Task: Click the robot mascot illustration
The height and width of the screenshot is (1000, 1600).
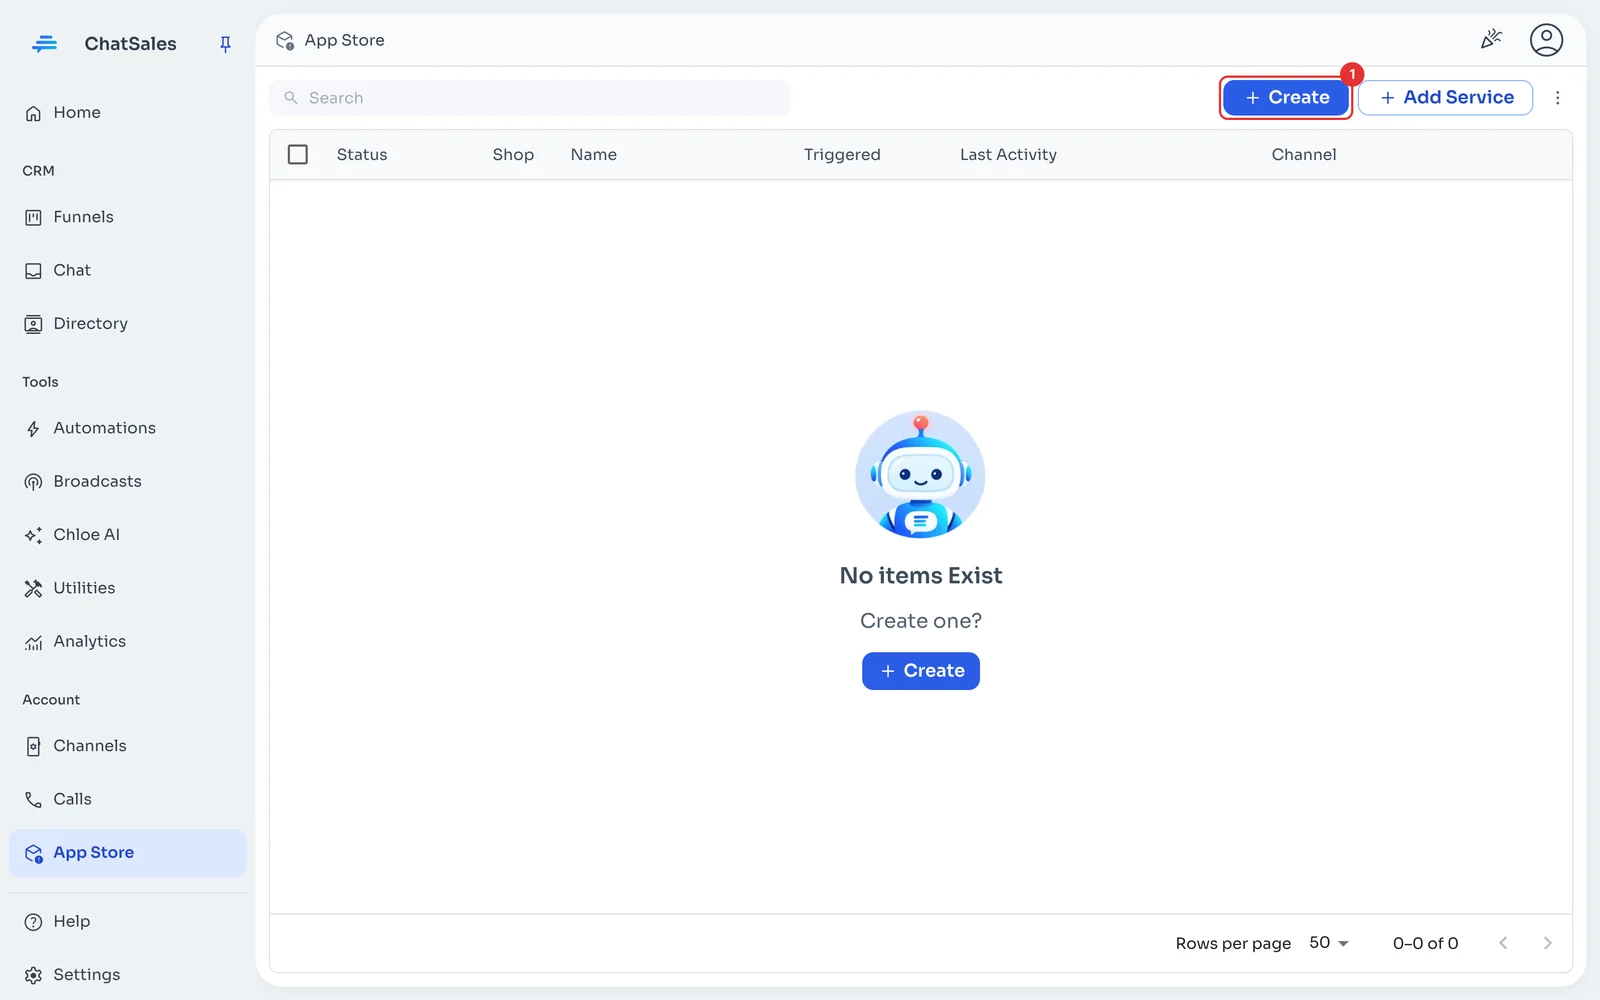Action: (x=920, y=475)
